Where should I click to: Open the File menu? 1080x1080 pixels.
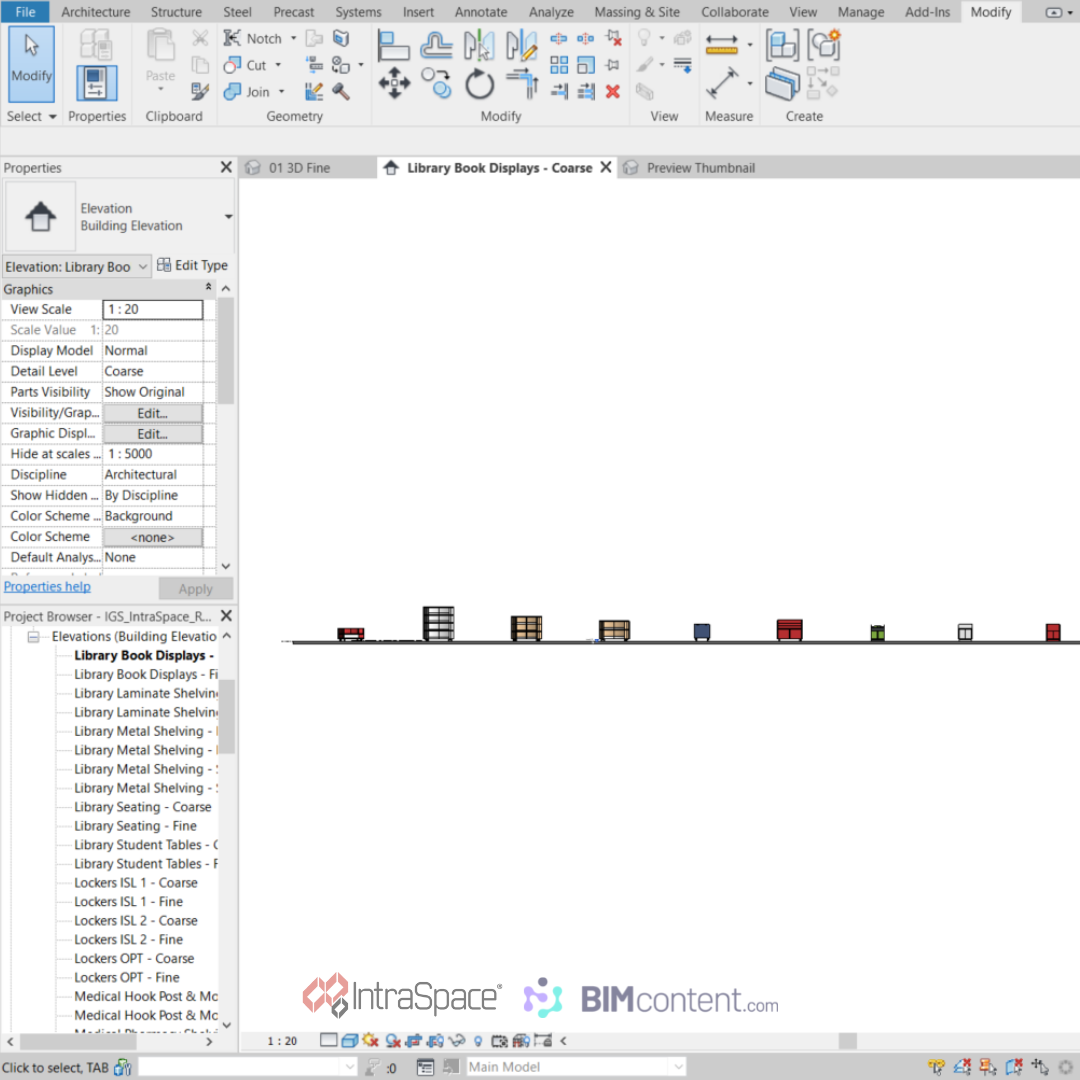click(x=25, y=12)
